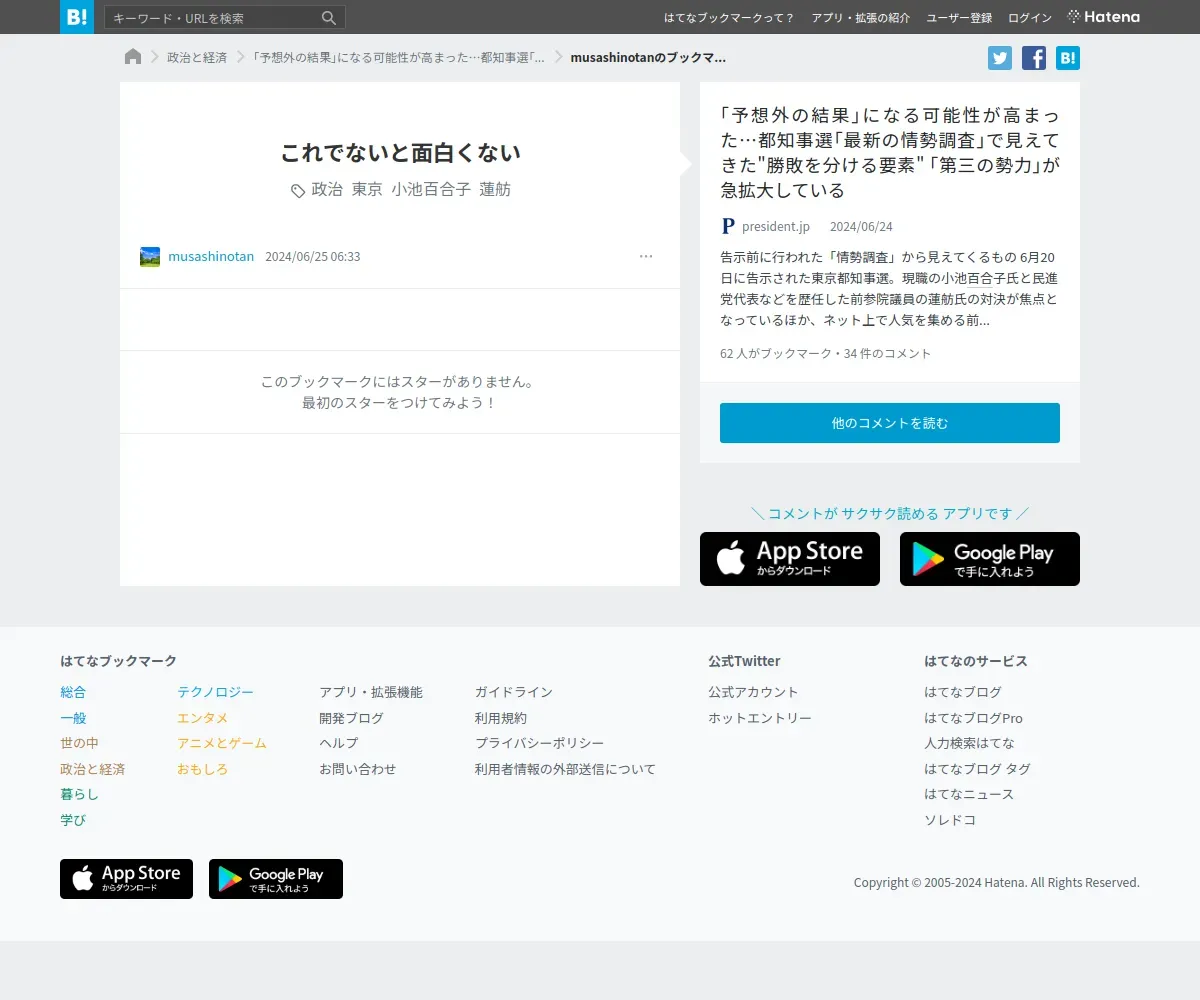This screenshot has width=1200, height=1000.
Task: Click the timestamp 2024/06/25 06:33
Action: 313,257
